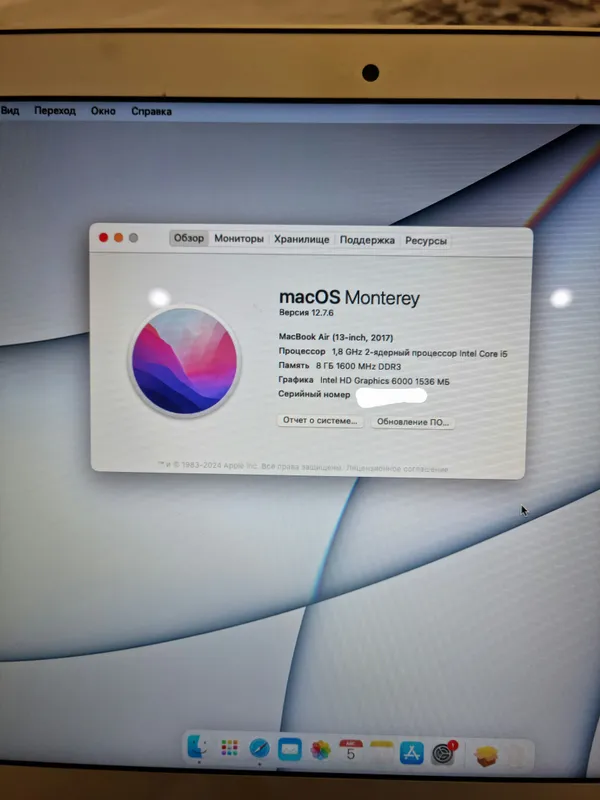Click the 1,8 GHz Intel Core i5 processor text
The width and height of the screenshot is (600, 800).
point(419,353)
